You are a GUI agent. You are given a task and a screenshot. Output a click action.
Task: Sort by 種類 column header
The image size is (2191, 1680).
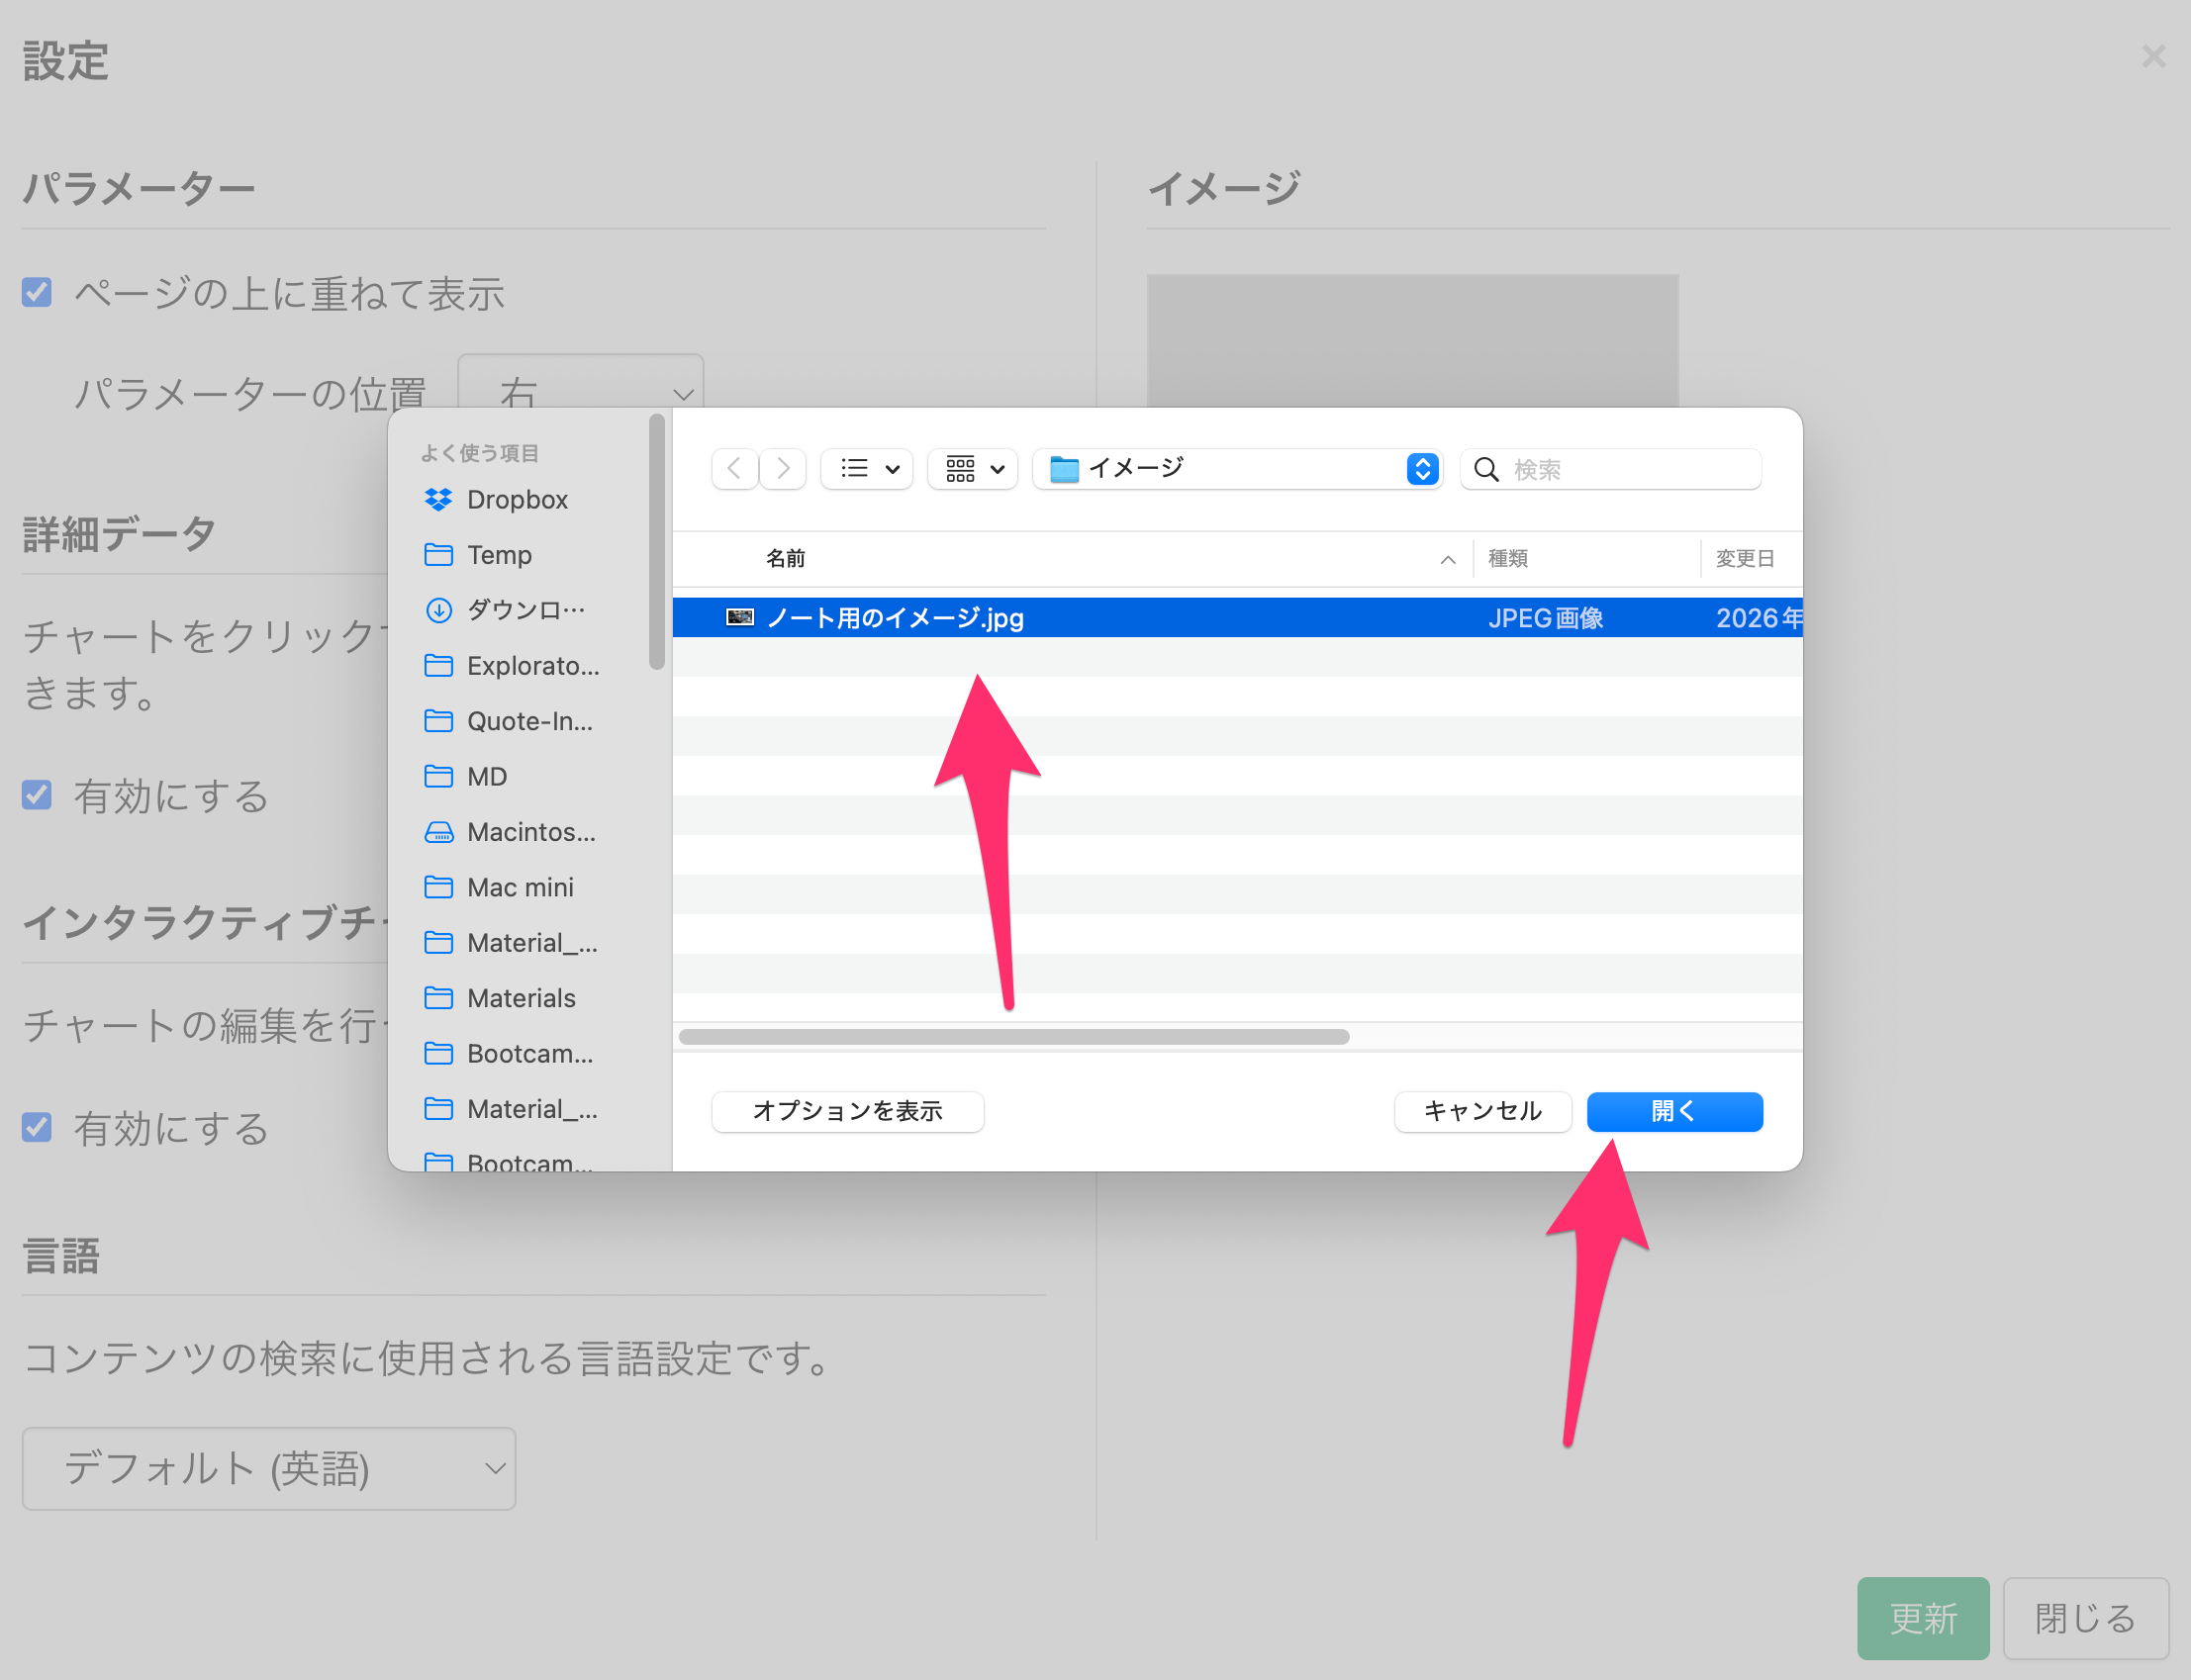coord(1508,558)
